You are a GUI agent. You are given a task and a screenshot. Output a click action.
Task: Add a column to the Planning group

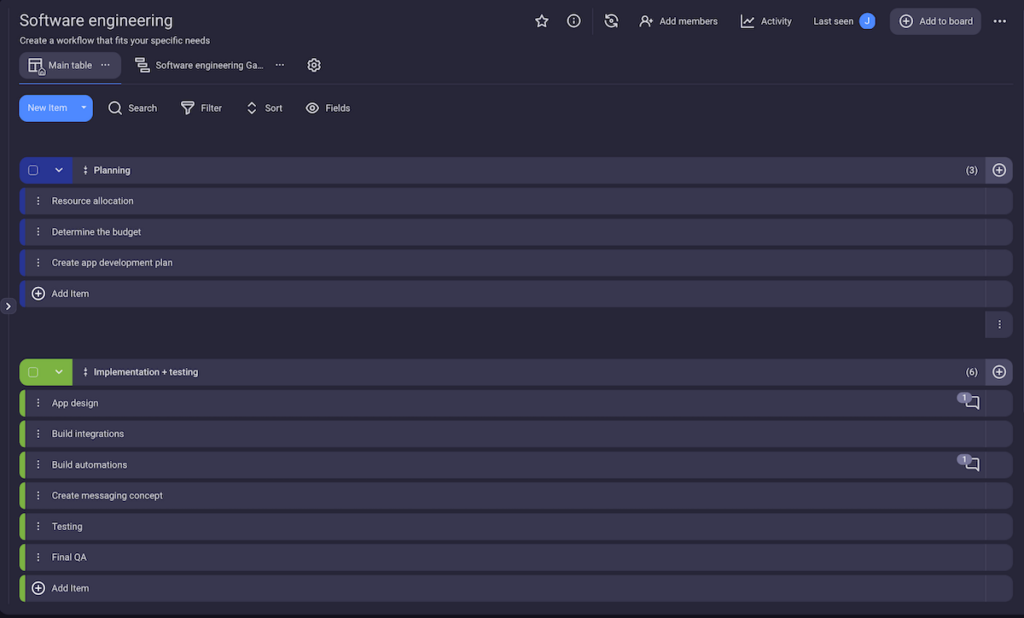[999, 170]
